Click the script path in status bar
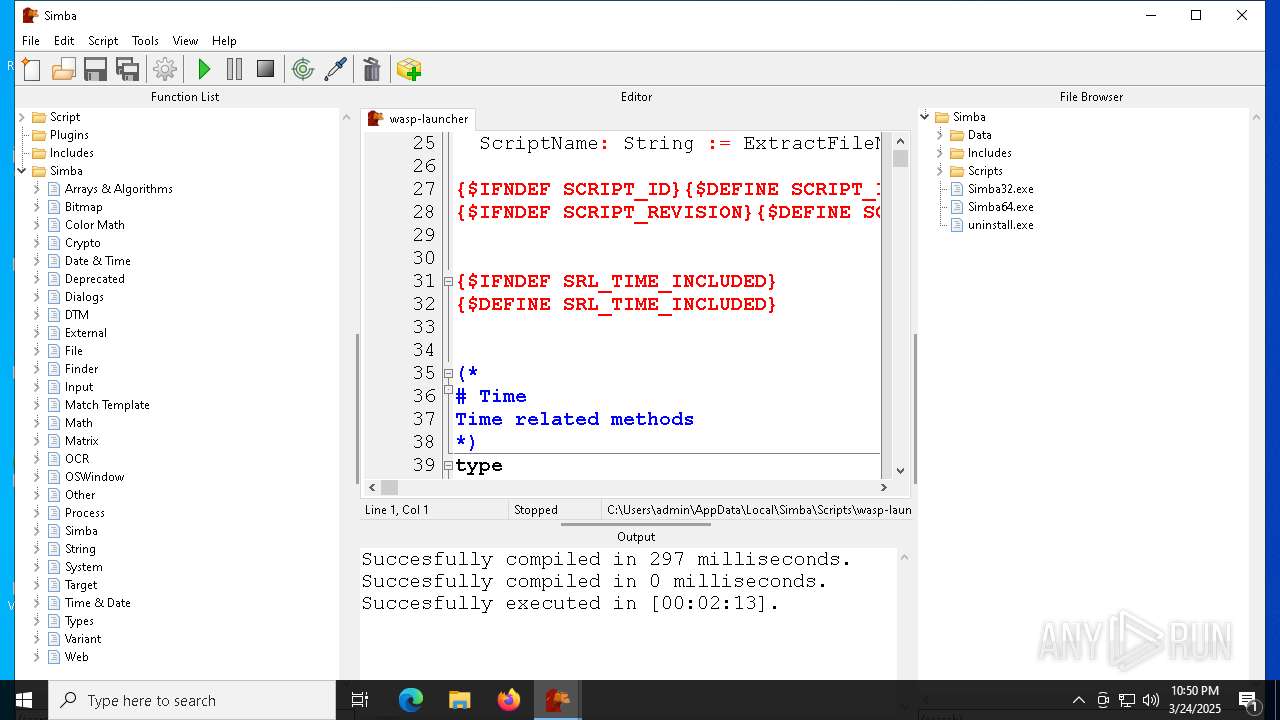Screen dimensions: 1280x720 pyautogui.click(x=759, y=510)
